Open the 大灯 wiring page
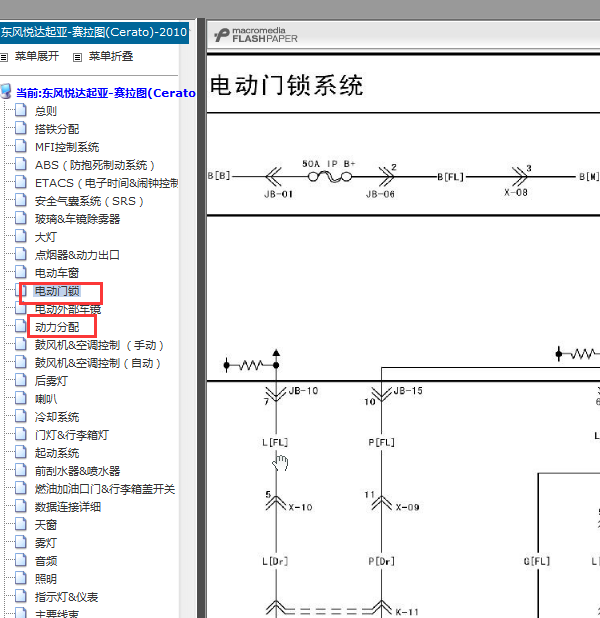Viewport: 600px width, 618px height. pyautogui.click(x=46, y=237)
